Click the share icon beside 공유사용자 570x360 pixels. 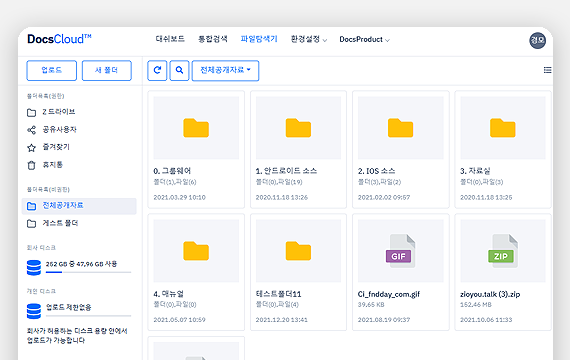coord(32,130)
